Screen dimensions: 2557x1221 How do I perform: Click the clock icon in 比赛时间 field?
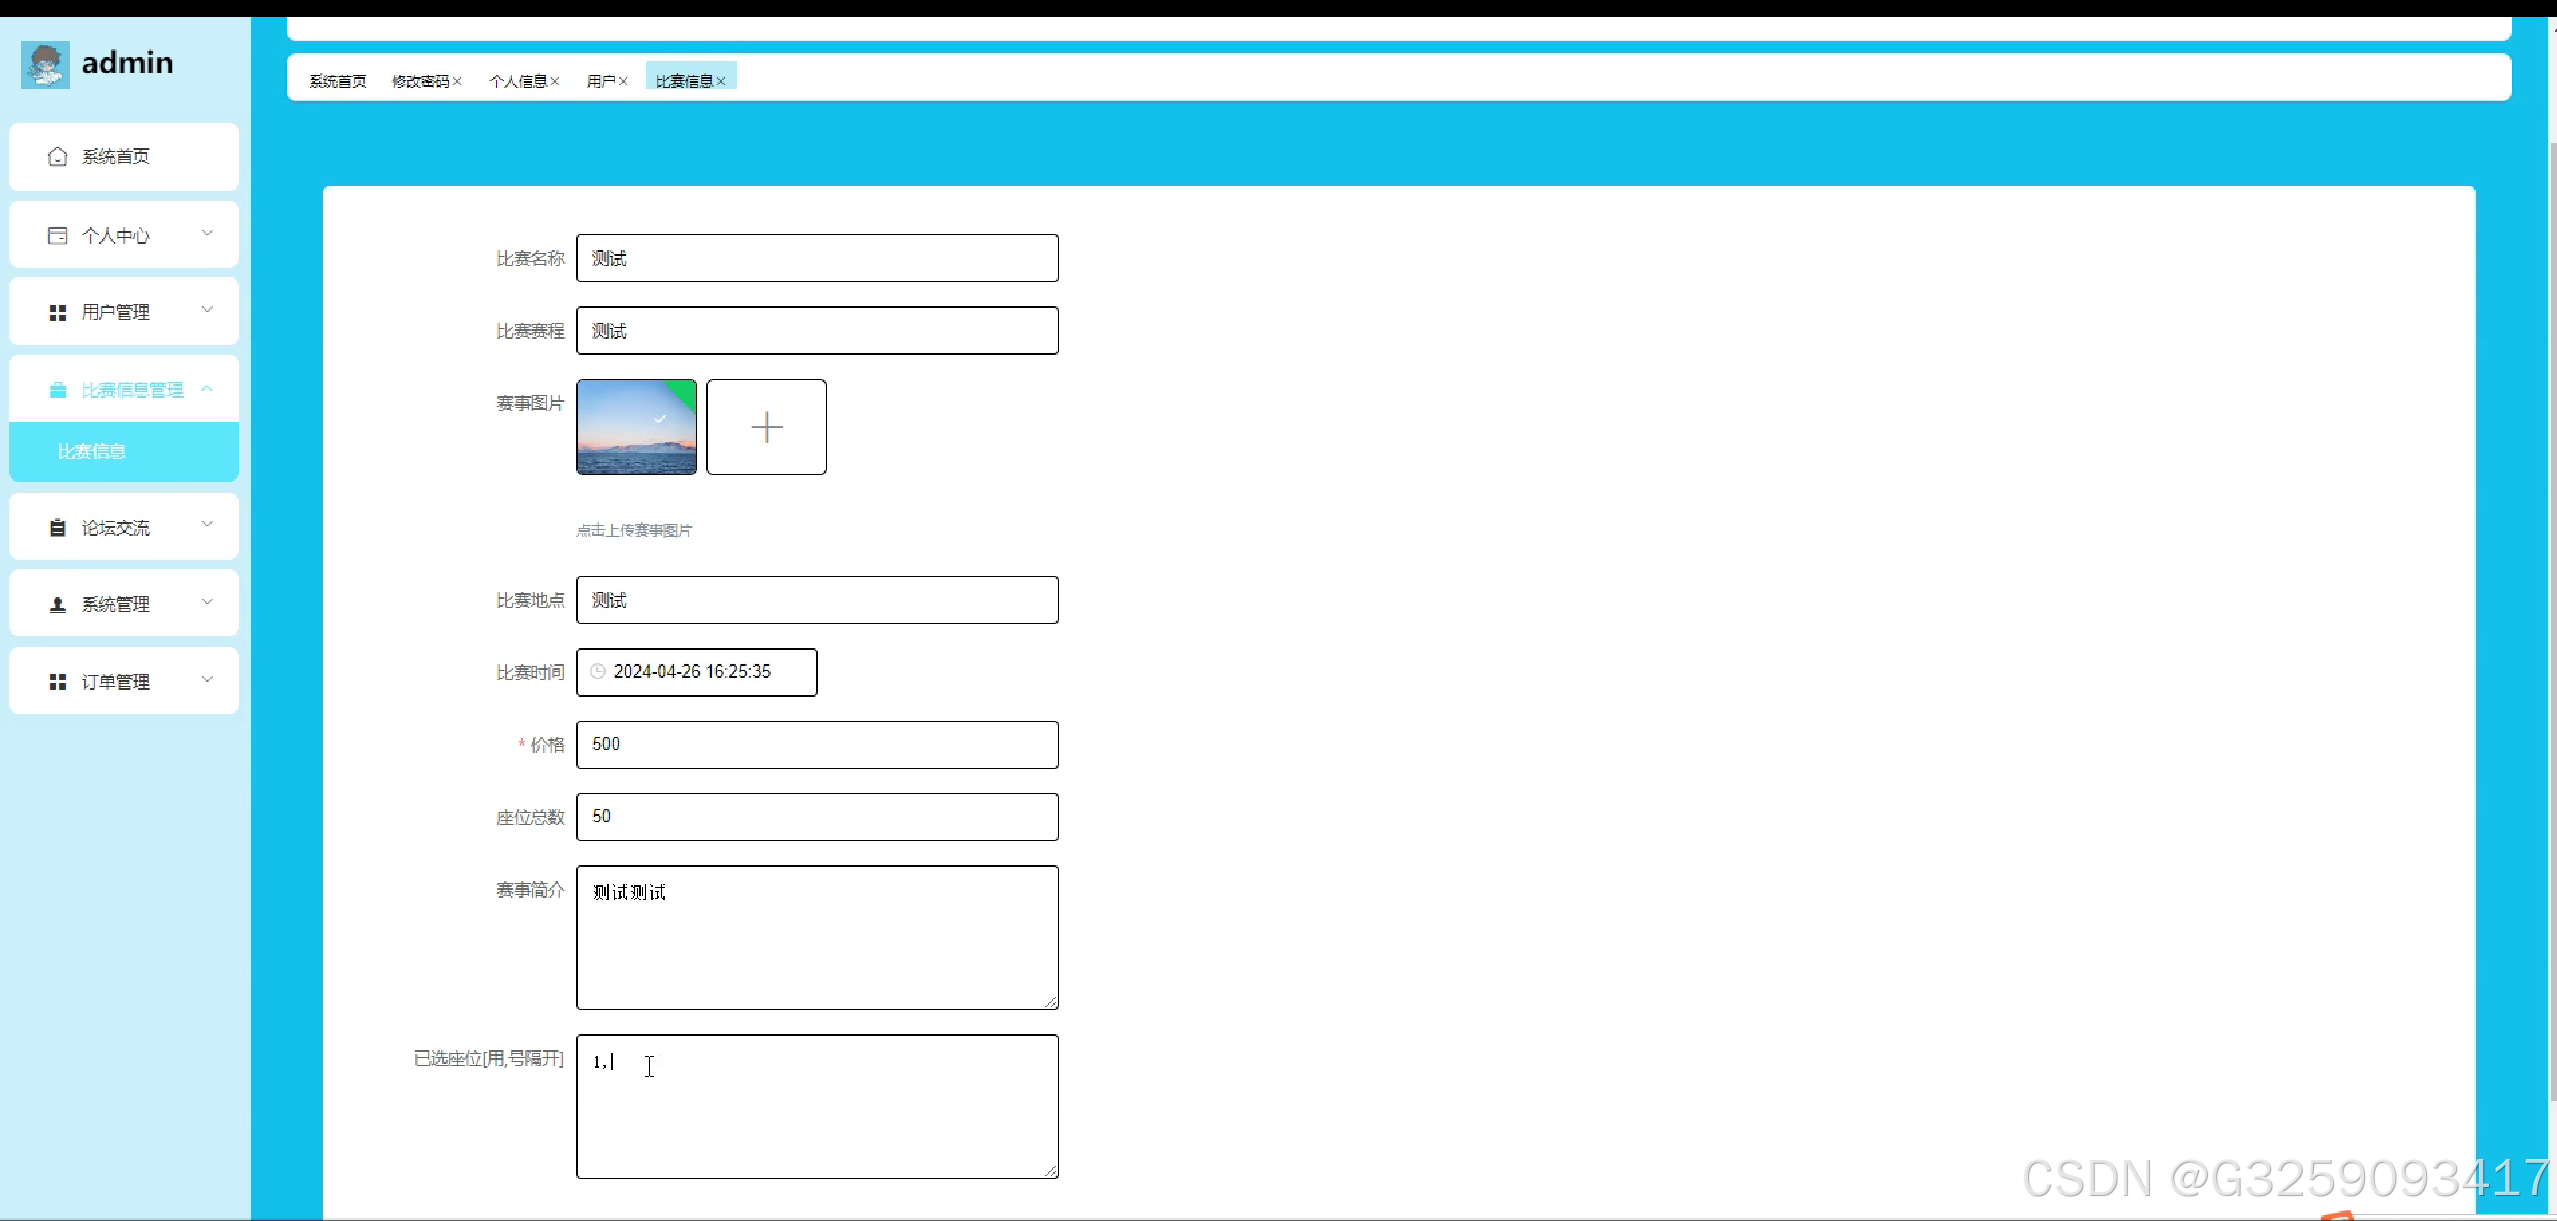click(598, 672)
